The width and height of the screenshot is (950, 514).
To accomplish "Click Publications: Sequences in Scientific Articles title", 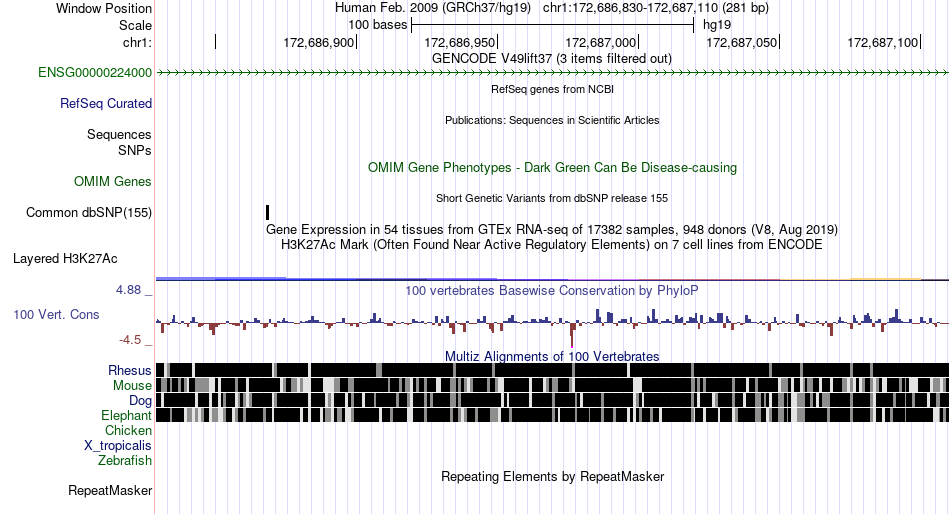I will coord(552,120).
